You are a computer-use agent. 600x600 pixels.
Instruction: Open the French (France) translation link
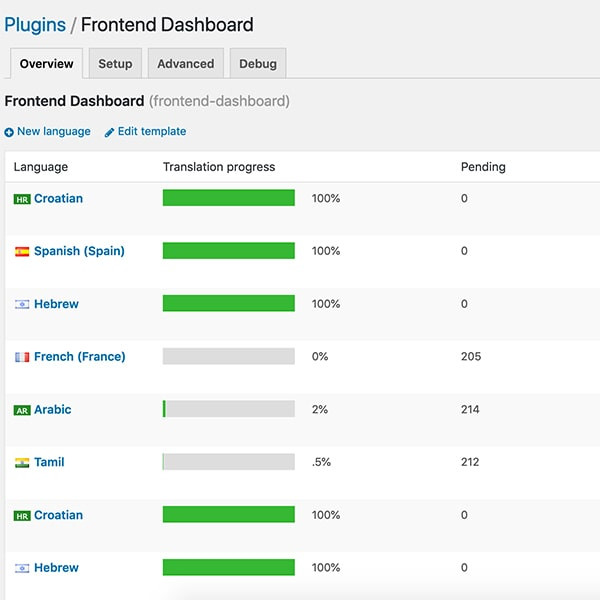[79, 357]
